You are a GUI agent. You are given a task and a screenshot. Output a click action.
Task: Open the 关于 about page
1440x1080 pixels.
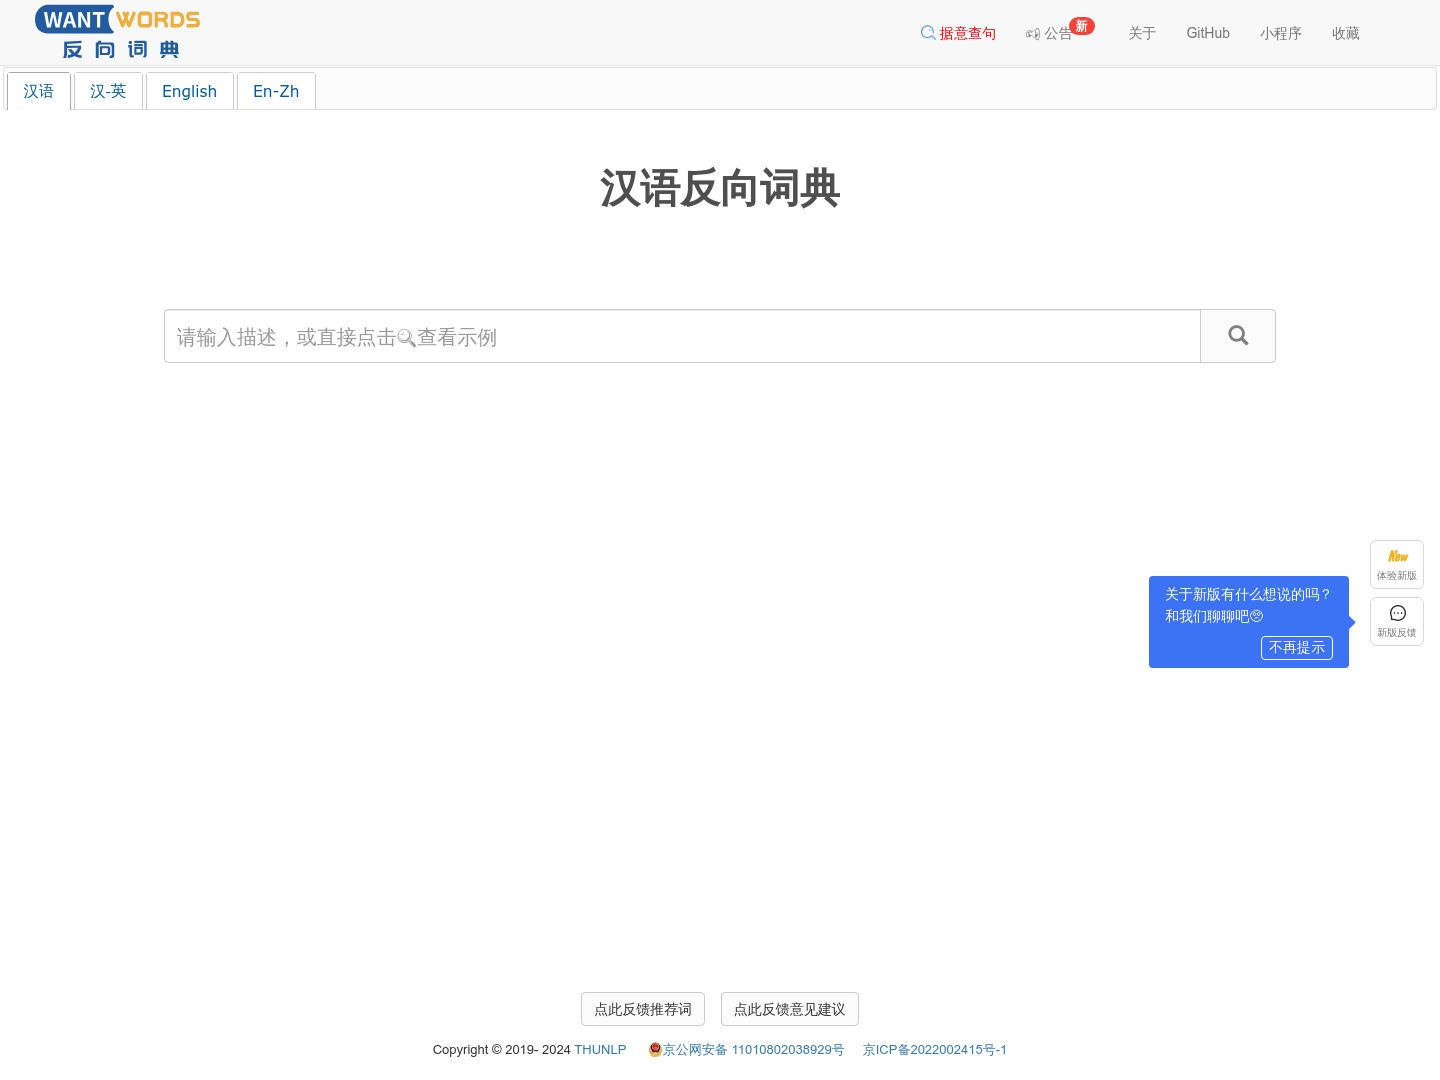pyautogui.click(x=1142, y=33)
